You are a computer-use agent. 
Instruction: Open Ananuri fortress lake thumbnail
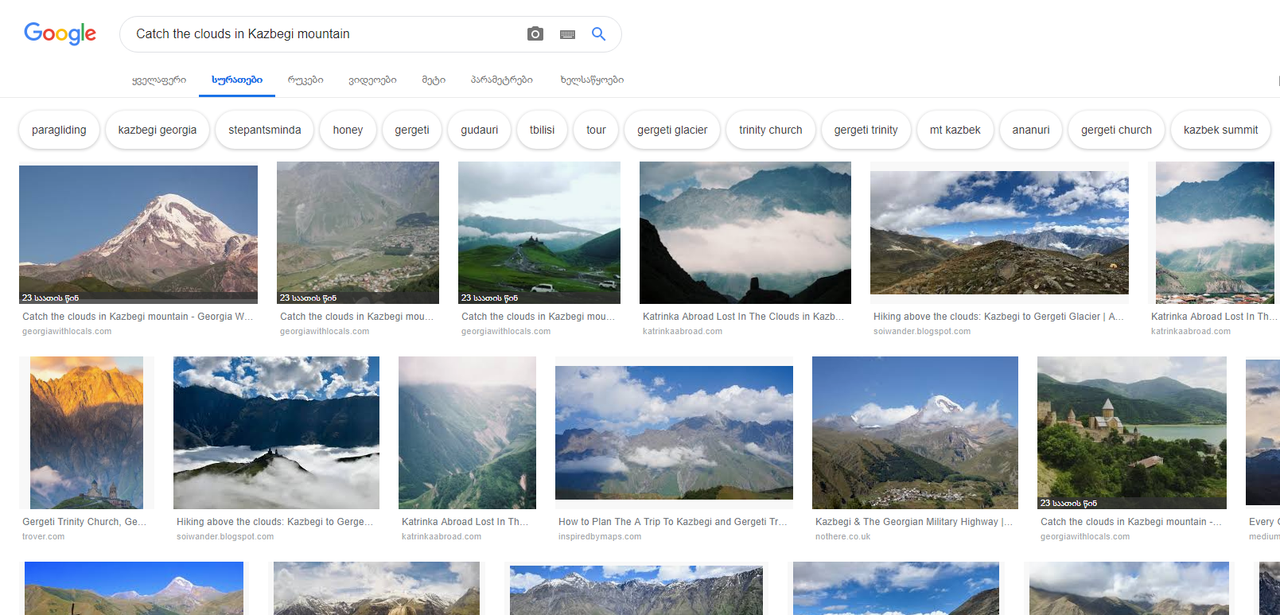[1132, 433]
